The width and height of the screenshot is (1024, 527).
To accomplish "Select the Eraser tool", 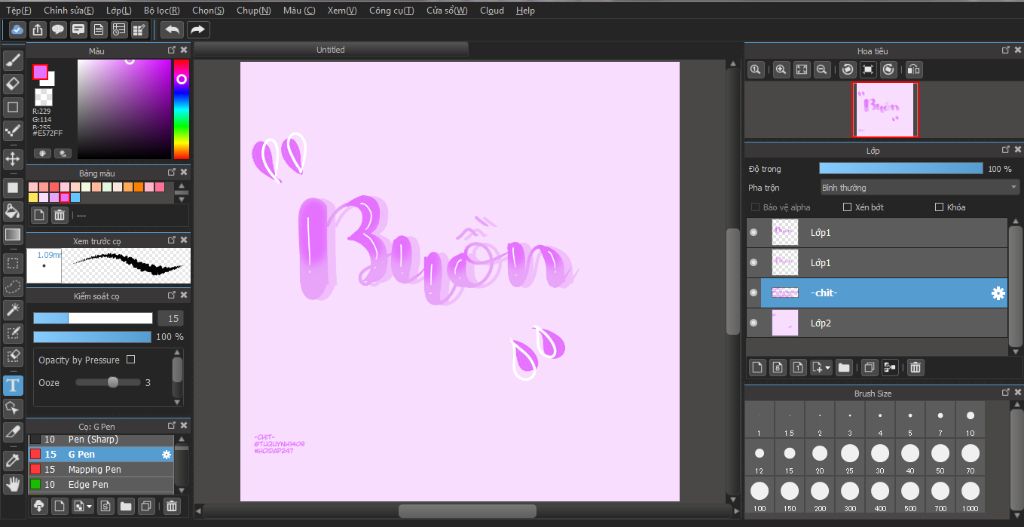I will [12, 84].
